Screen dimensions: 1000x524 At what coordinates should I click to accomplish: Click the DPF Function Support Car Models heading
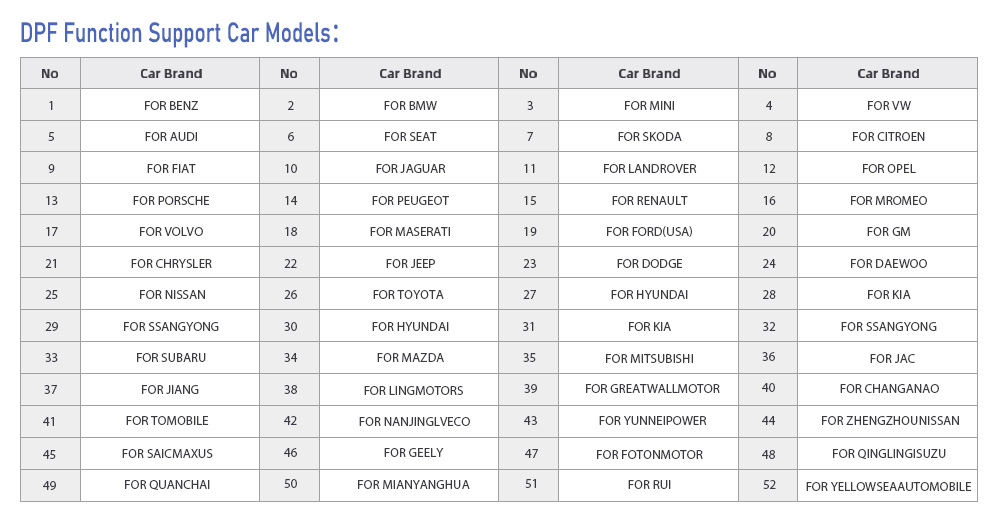point(179,33)
